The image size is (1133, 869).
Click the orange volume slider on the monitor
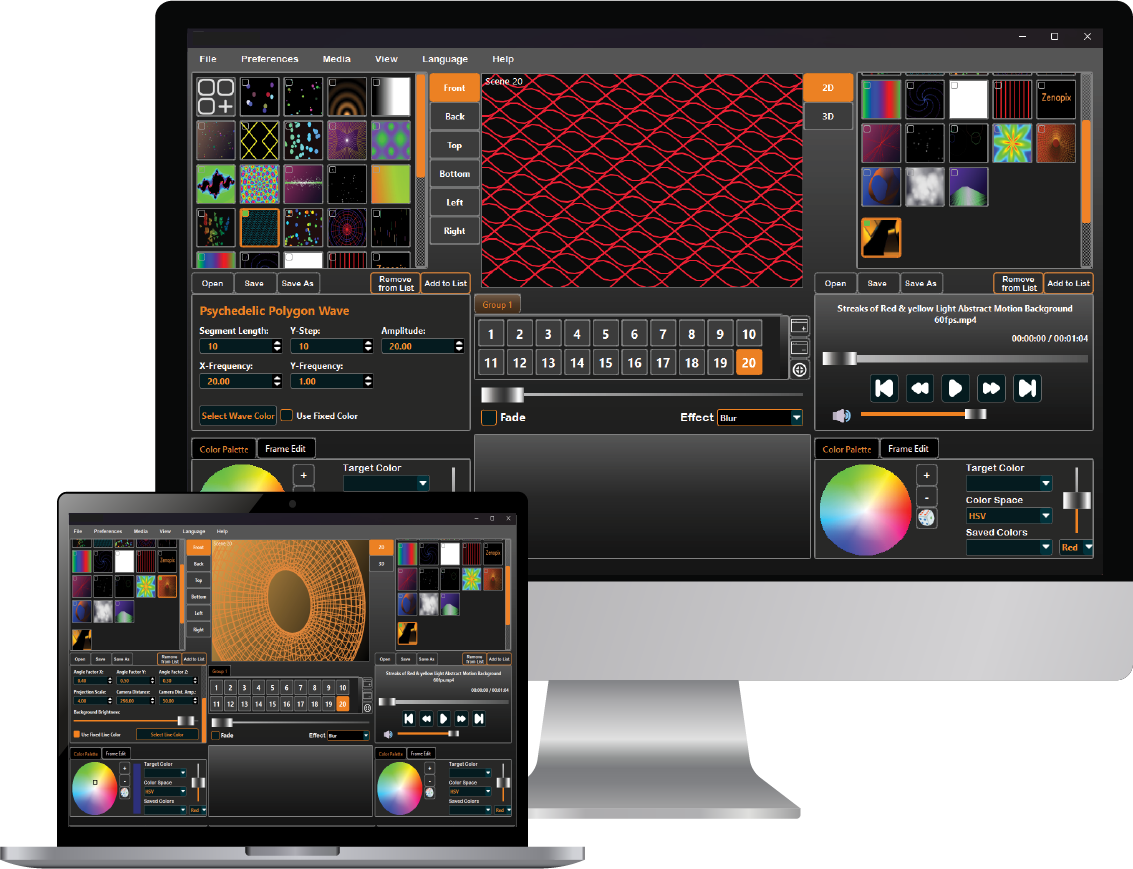[923, 414]
